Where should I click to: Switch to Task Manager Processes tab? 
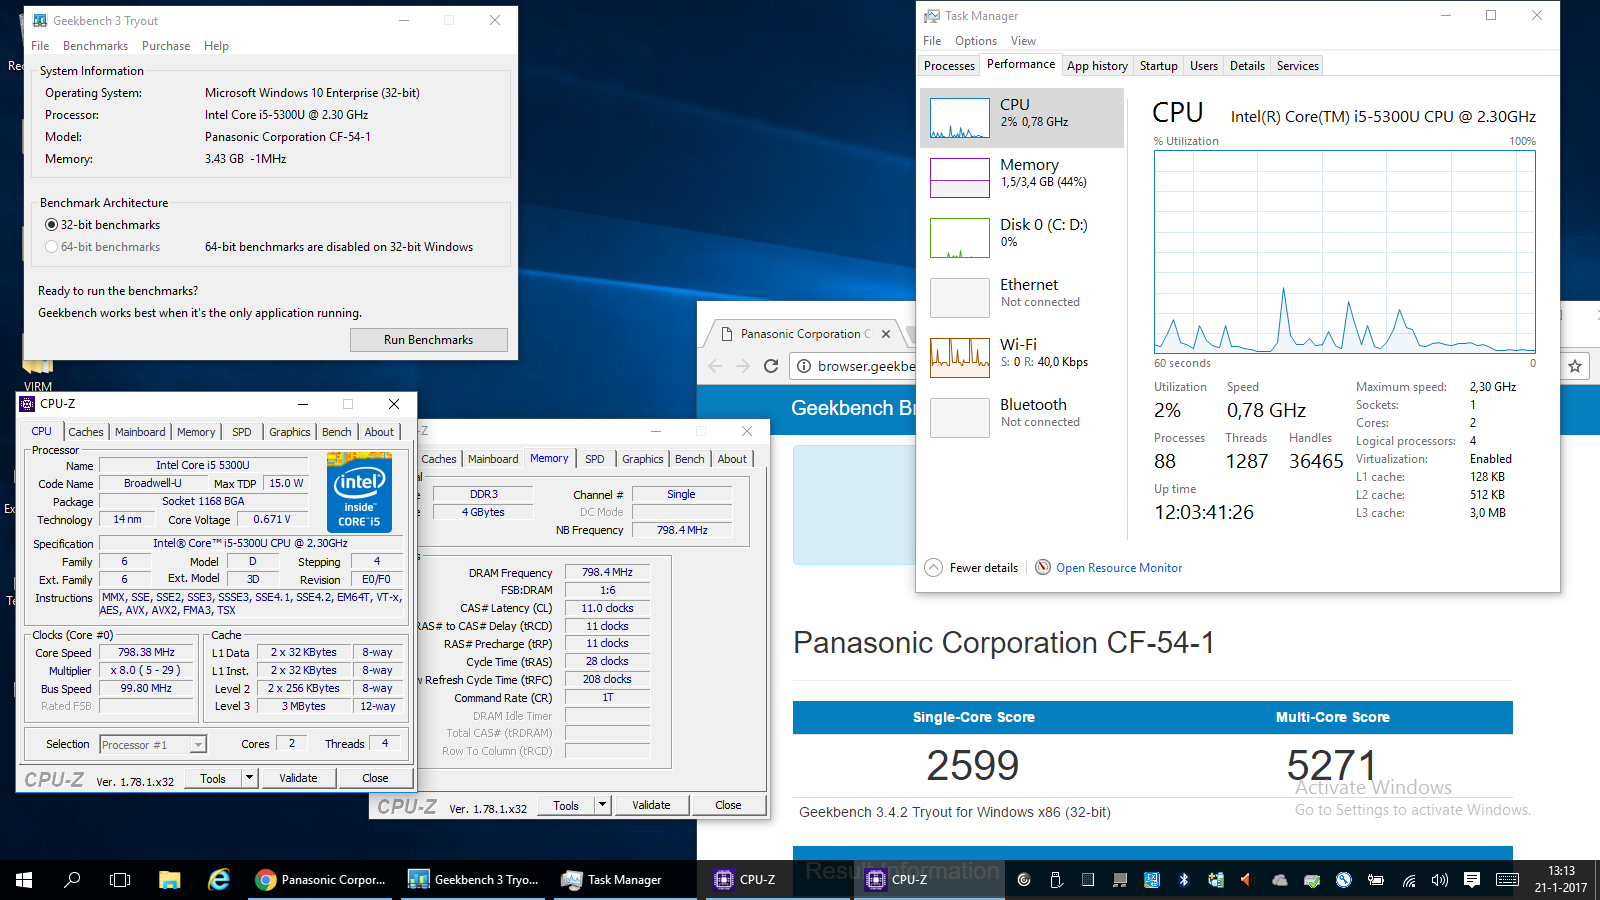[x=949, y=66]
